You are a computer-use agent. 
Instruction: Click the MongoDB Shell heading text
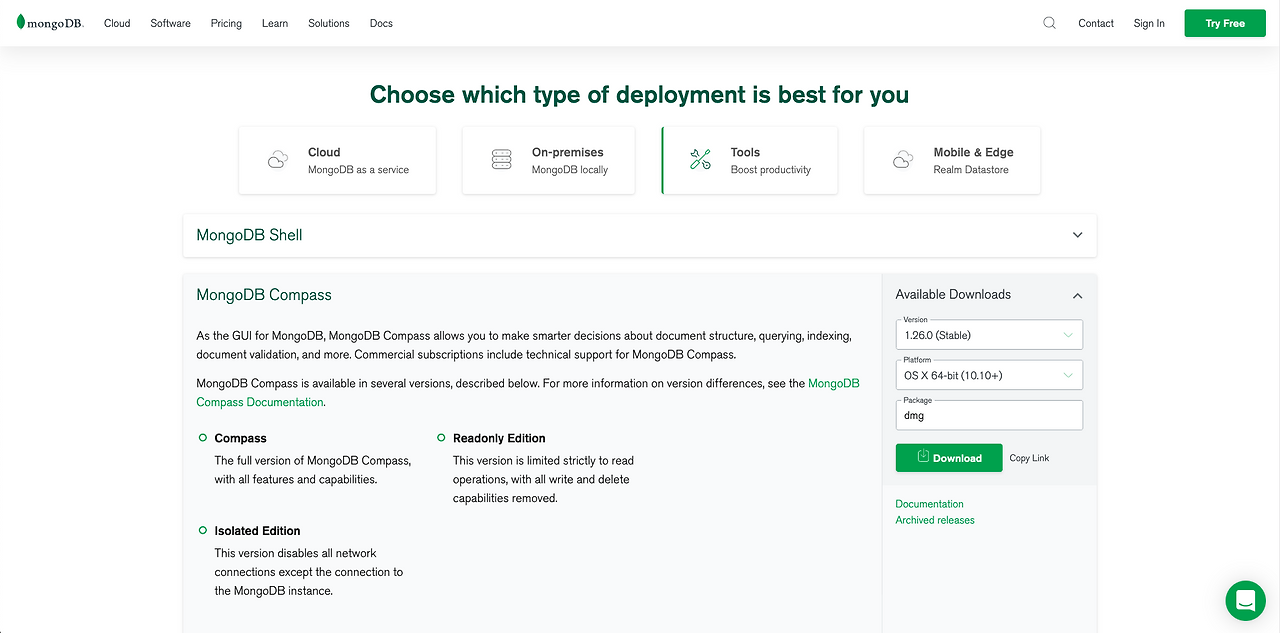249,235
